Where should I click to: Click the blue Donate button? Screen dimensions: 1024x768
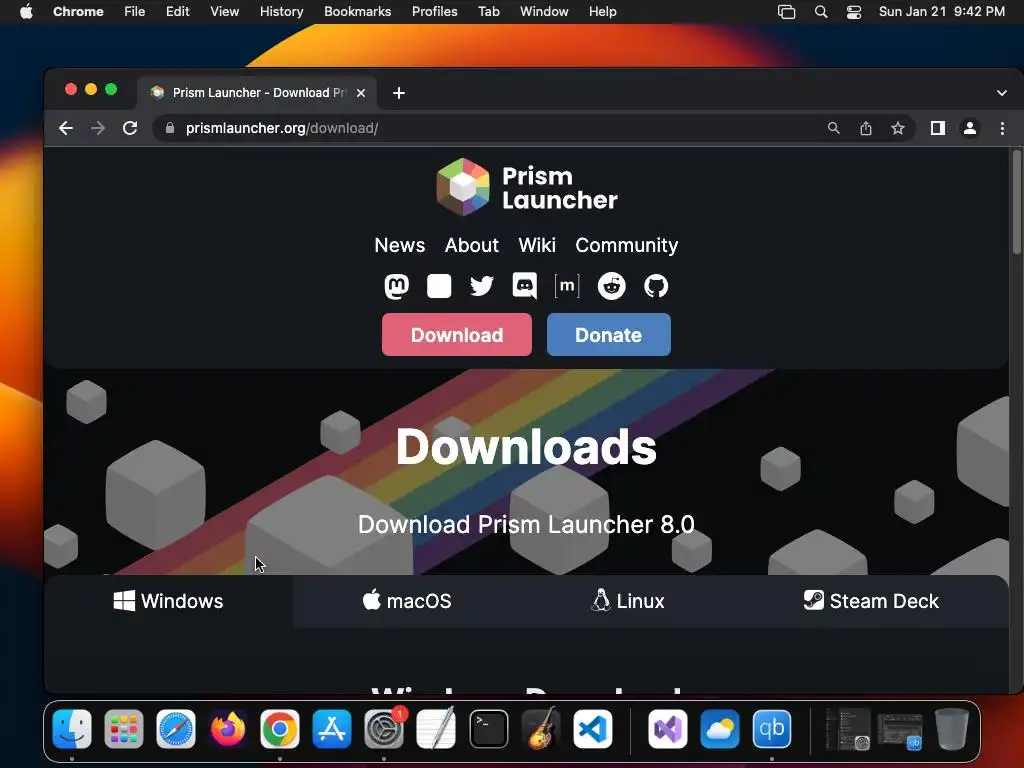(608, 334)
